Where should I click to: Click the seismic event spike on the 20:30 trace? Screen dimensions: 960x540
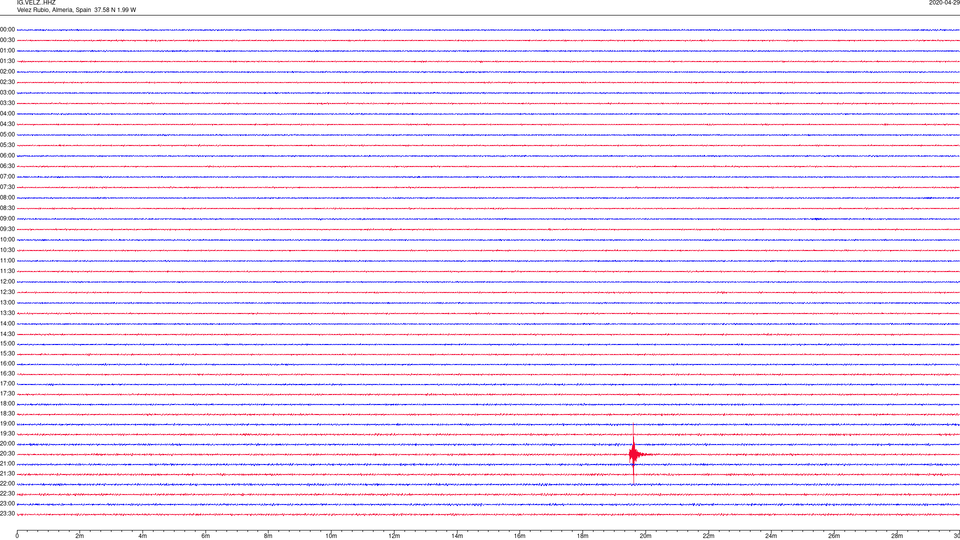634,454
